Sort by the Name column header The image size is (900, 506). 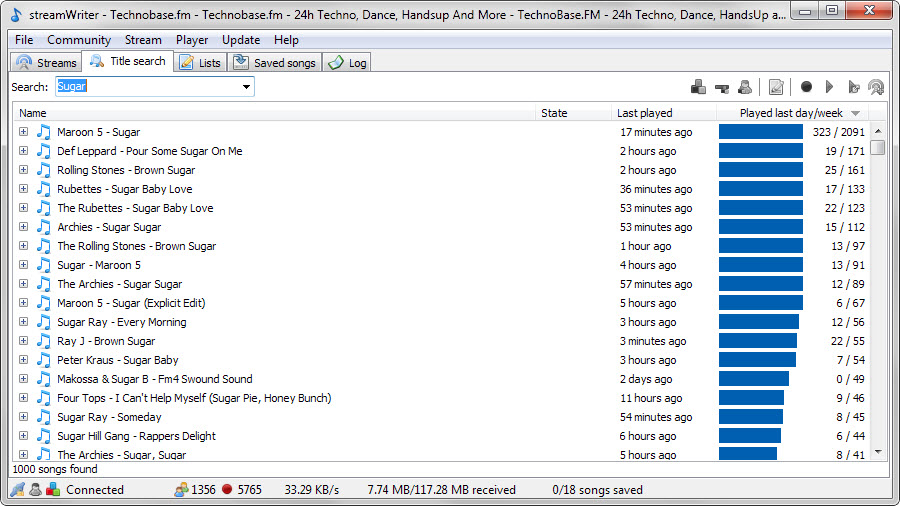pyautogui.click(x=274, y=113)
